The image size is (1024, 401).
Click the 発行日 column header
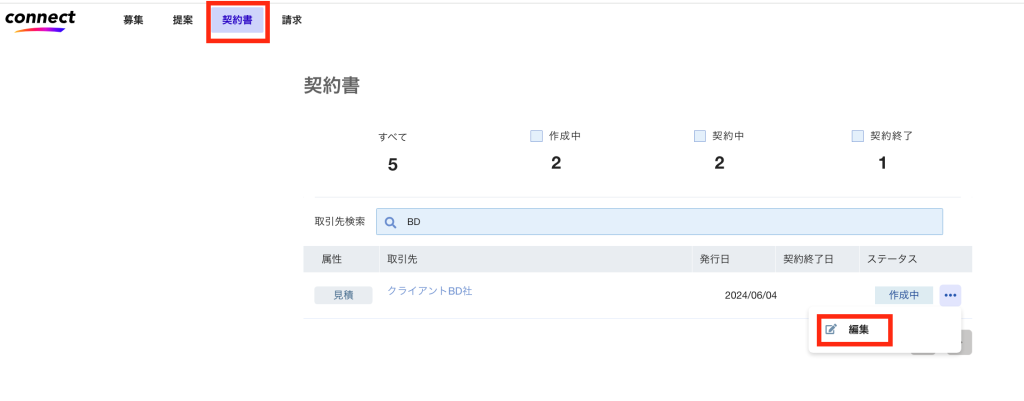pyautogui.click(x=714, y=259)
